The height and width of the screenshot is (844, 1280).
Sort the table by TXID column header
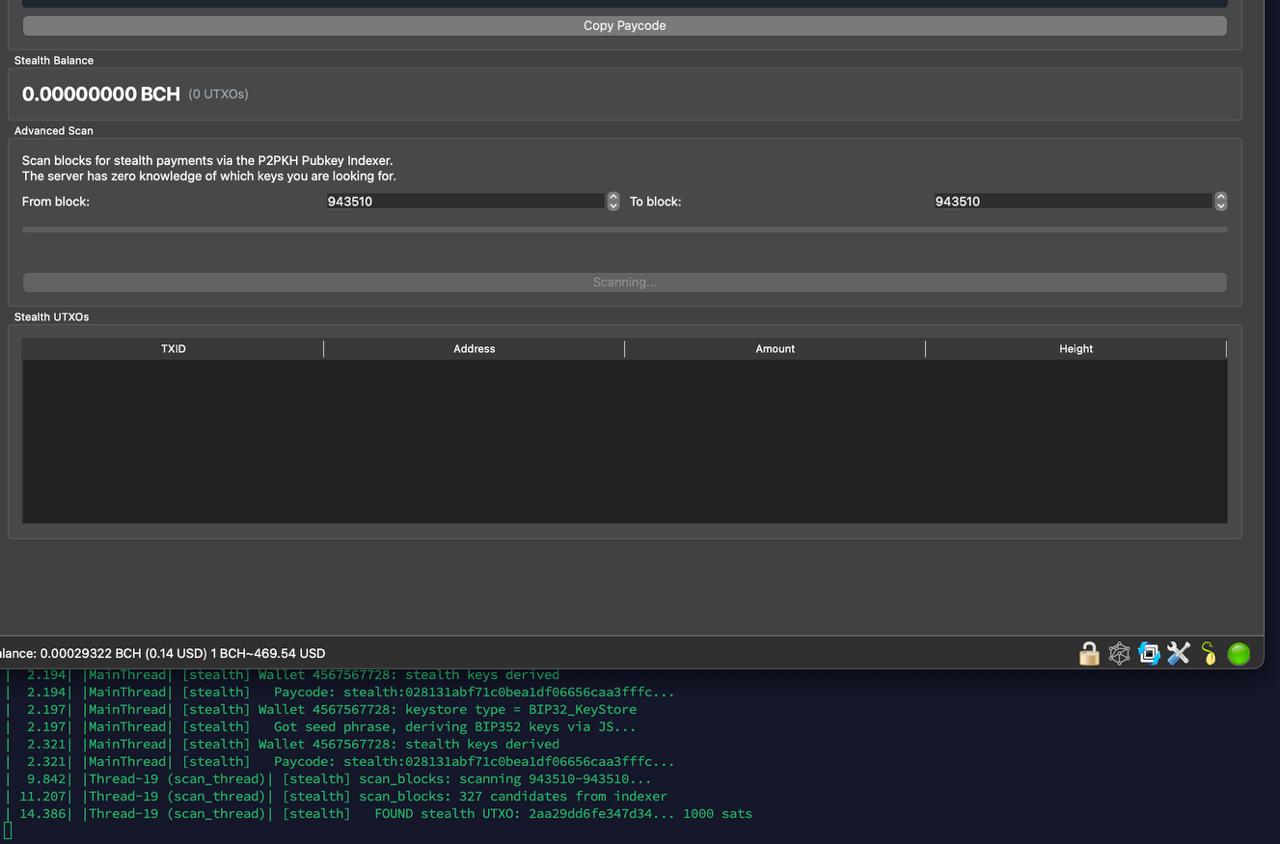pyautogui.click(x=173, y=349)
